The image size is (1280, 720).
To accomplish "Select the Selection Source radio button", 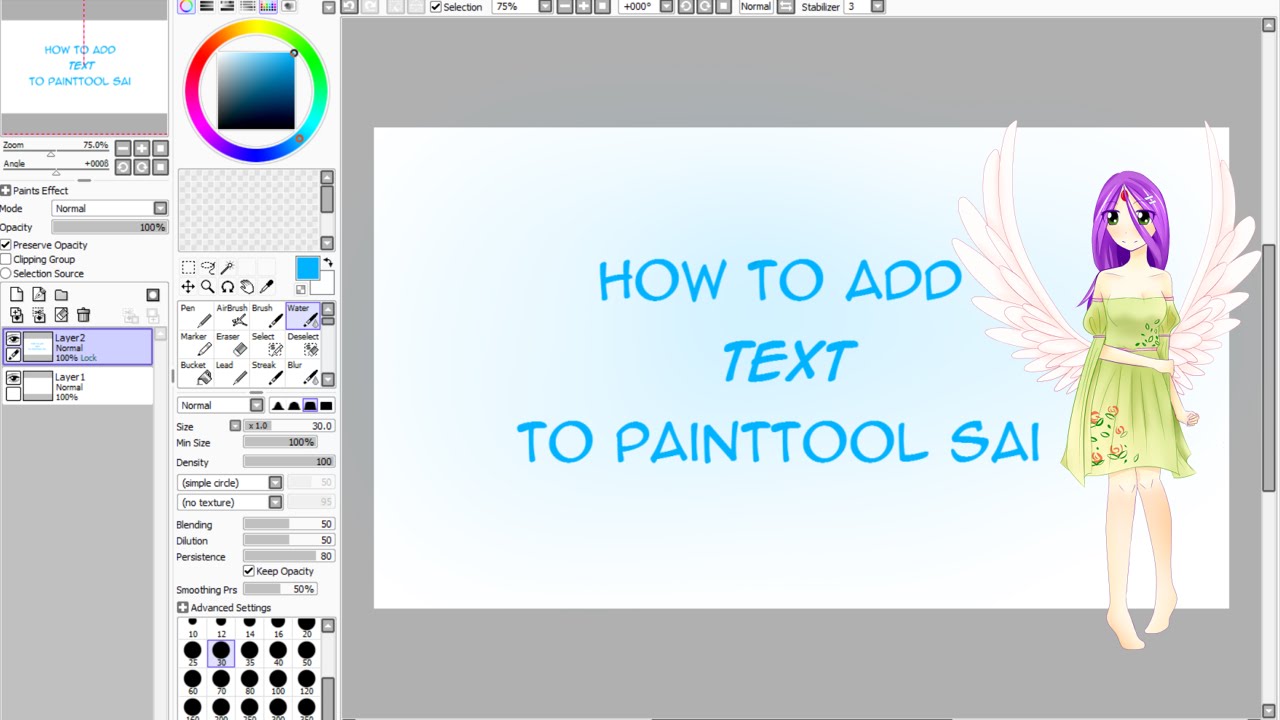I will click(6, 273).
